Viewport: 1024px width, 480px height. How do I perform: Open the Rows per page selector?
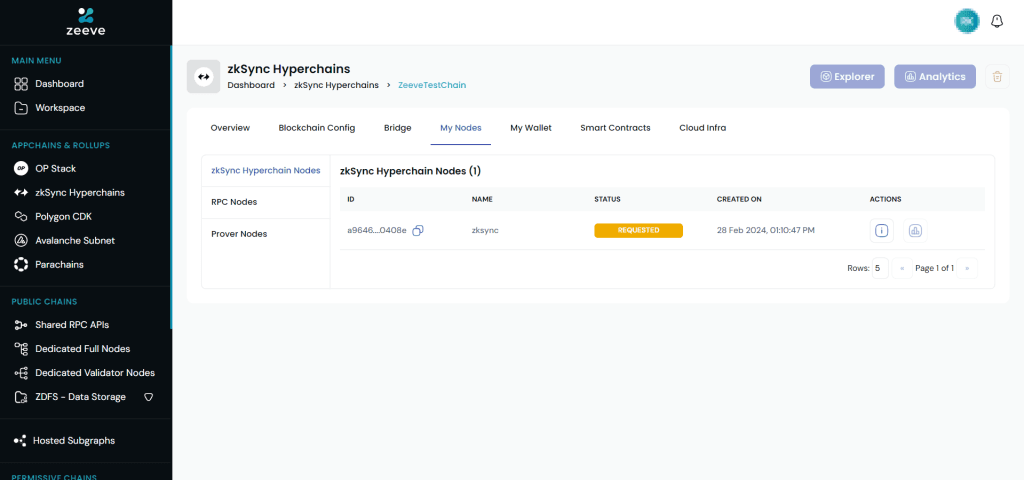click(880, 268)
